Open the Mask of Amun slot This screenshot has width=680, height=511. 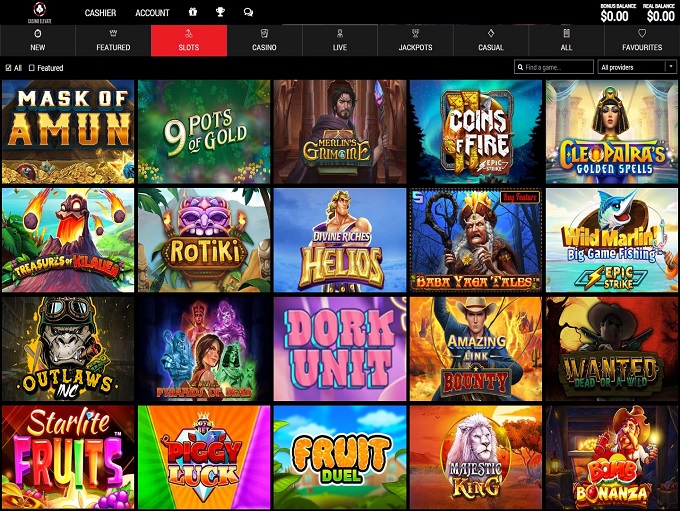pos(68,131)
